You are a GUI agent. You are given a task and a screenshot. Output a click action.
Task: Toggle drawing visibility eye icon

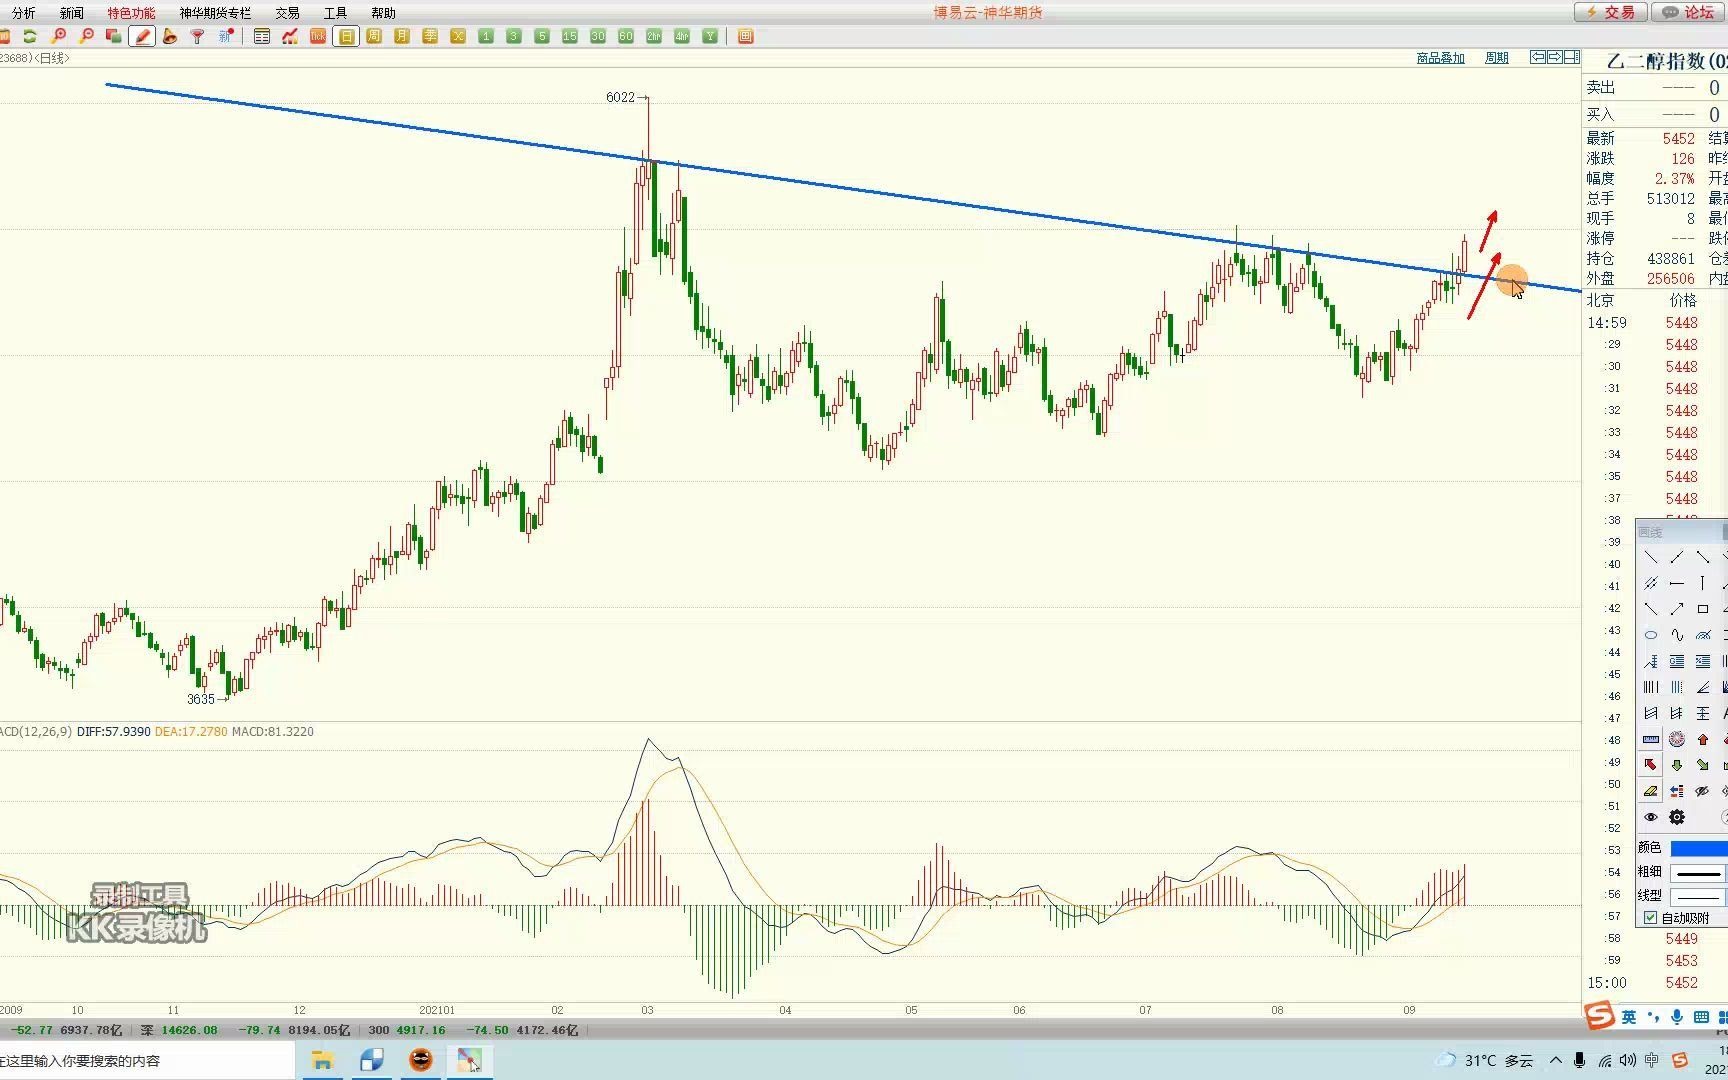[x=1651, y=817]
